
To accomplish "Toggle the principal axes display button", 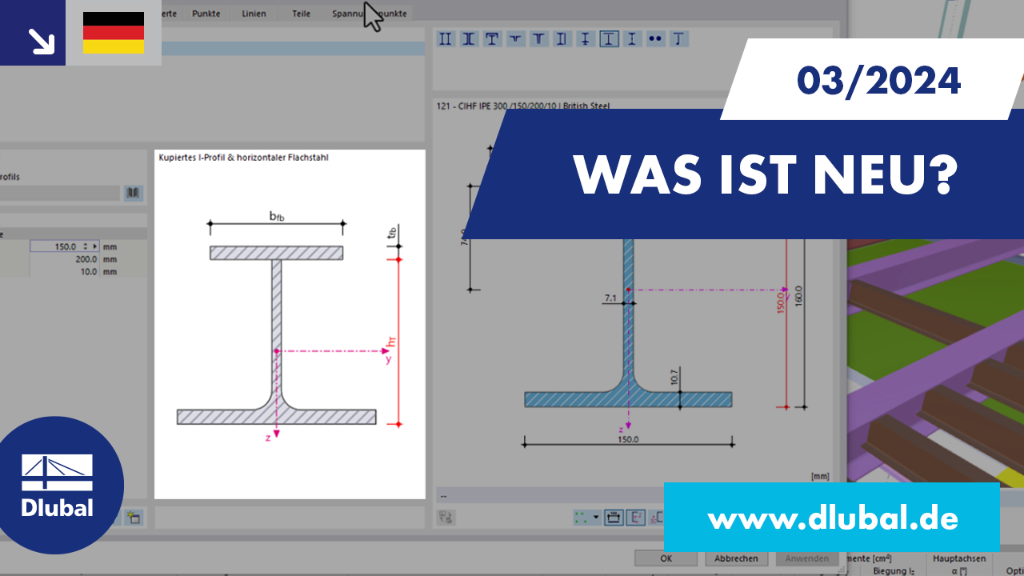I will [x=635, y=518].
